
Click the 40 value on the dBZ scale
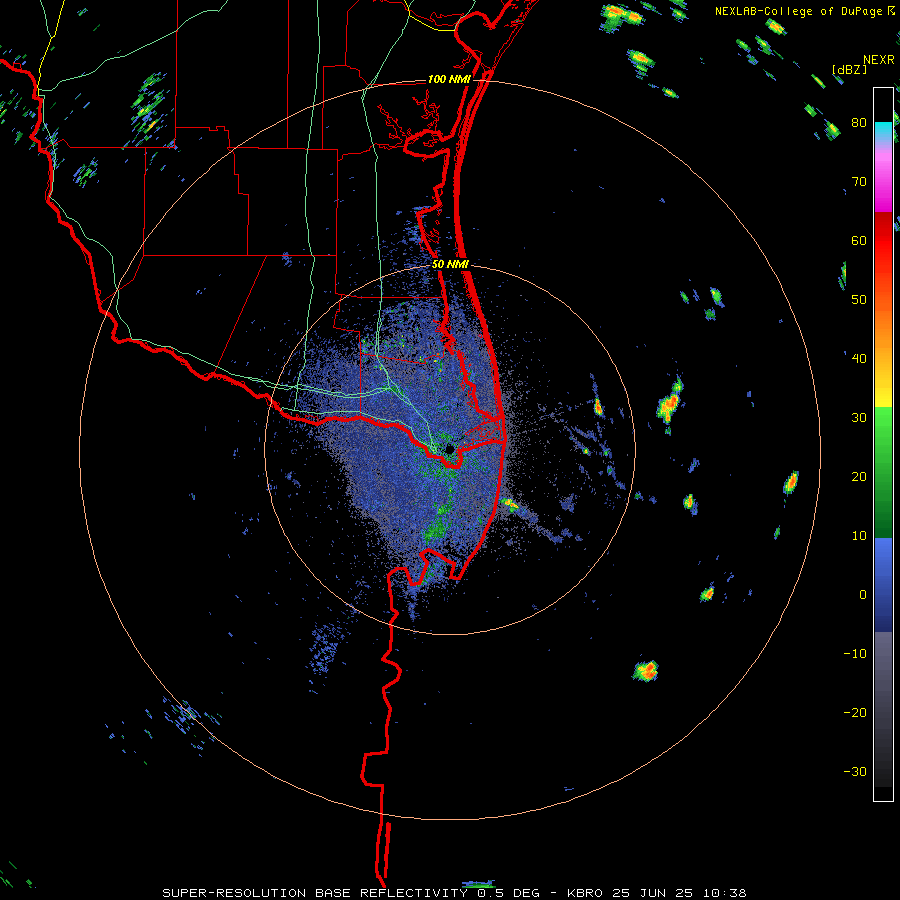[859, 359]
